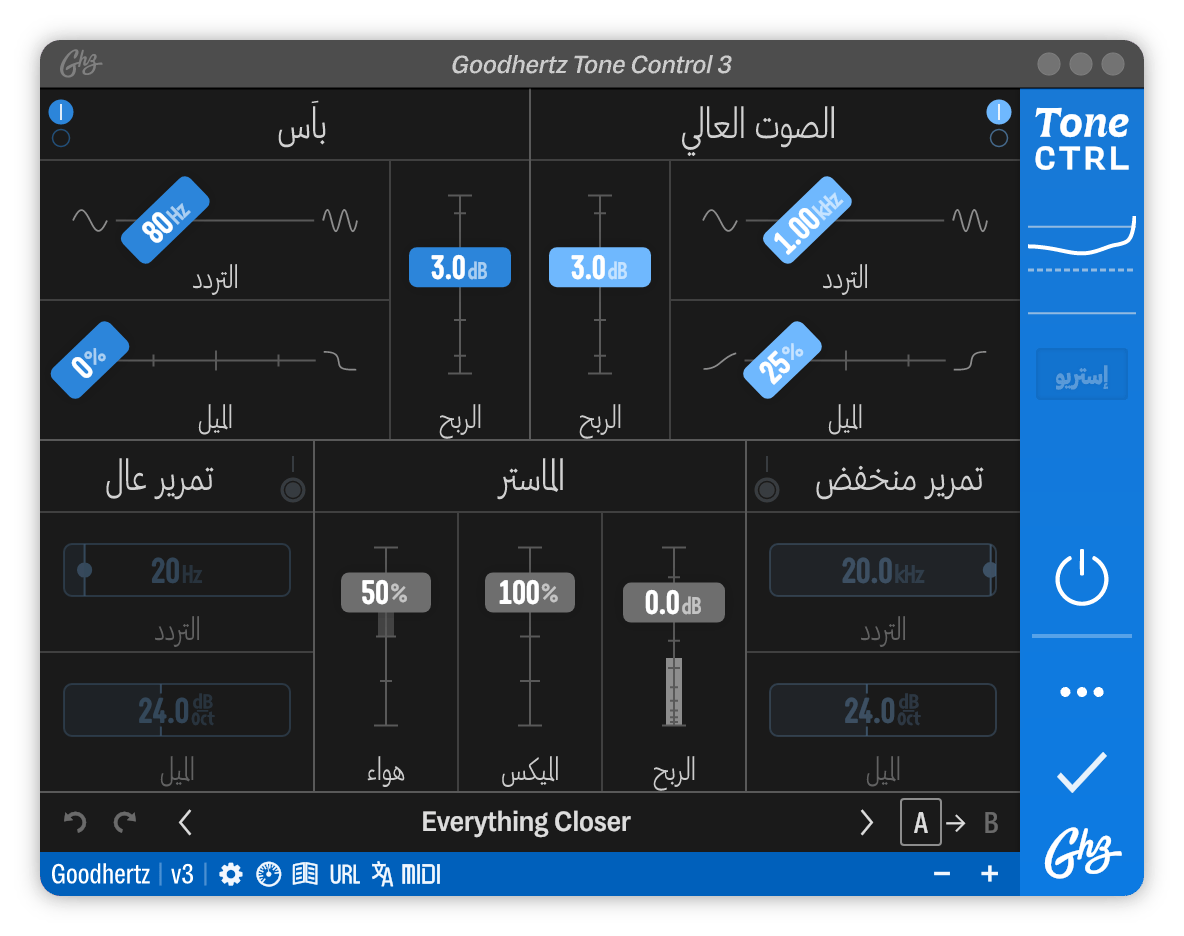This screenshot has width=1184, height=936.
Task: Switch to preset slot B
Action: (x=991, y=821)
